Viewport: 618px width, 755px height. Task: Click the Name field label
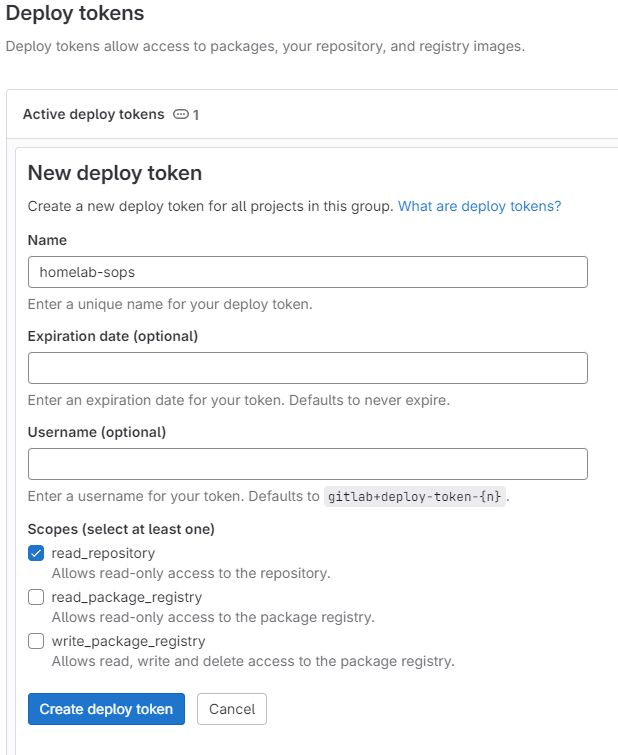[48, 240]
